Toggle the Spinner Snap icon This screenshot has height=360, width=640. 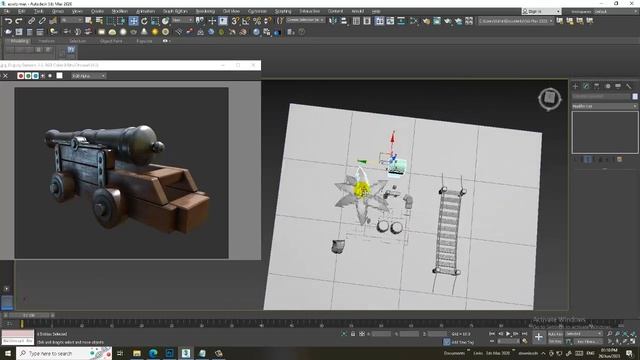click(267, 21)
